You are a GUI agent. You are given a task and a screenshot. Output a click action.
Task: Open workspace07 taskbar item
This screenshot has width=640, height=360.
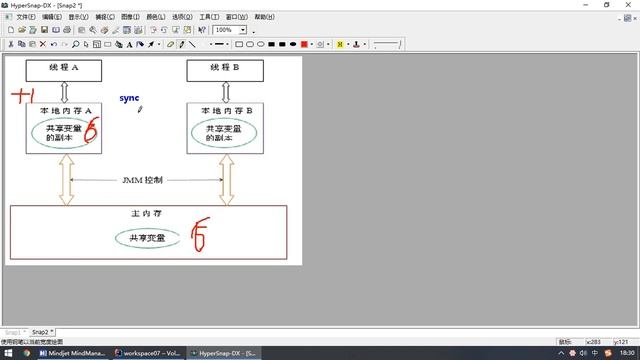point(148,353)
